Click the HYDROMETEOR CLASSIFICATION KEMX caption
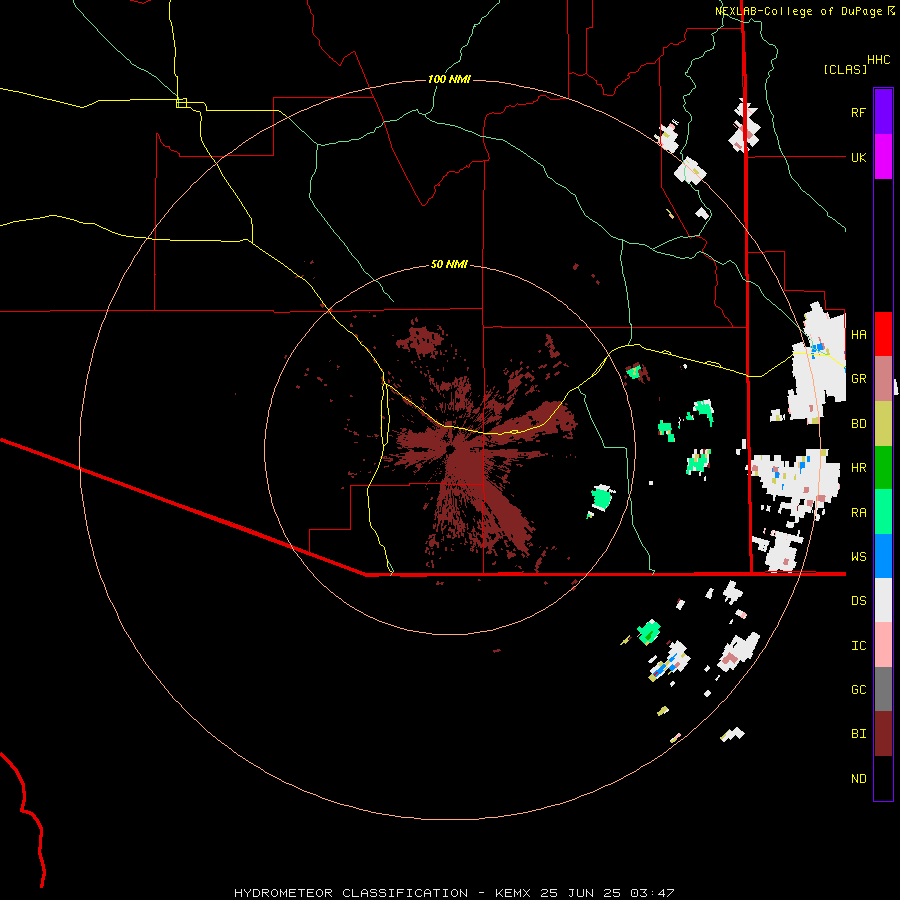 coord(454,893)
